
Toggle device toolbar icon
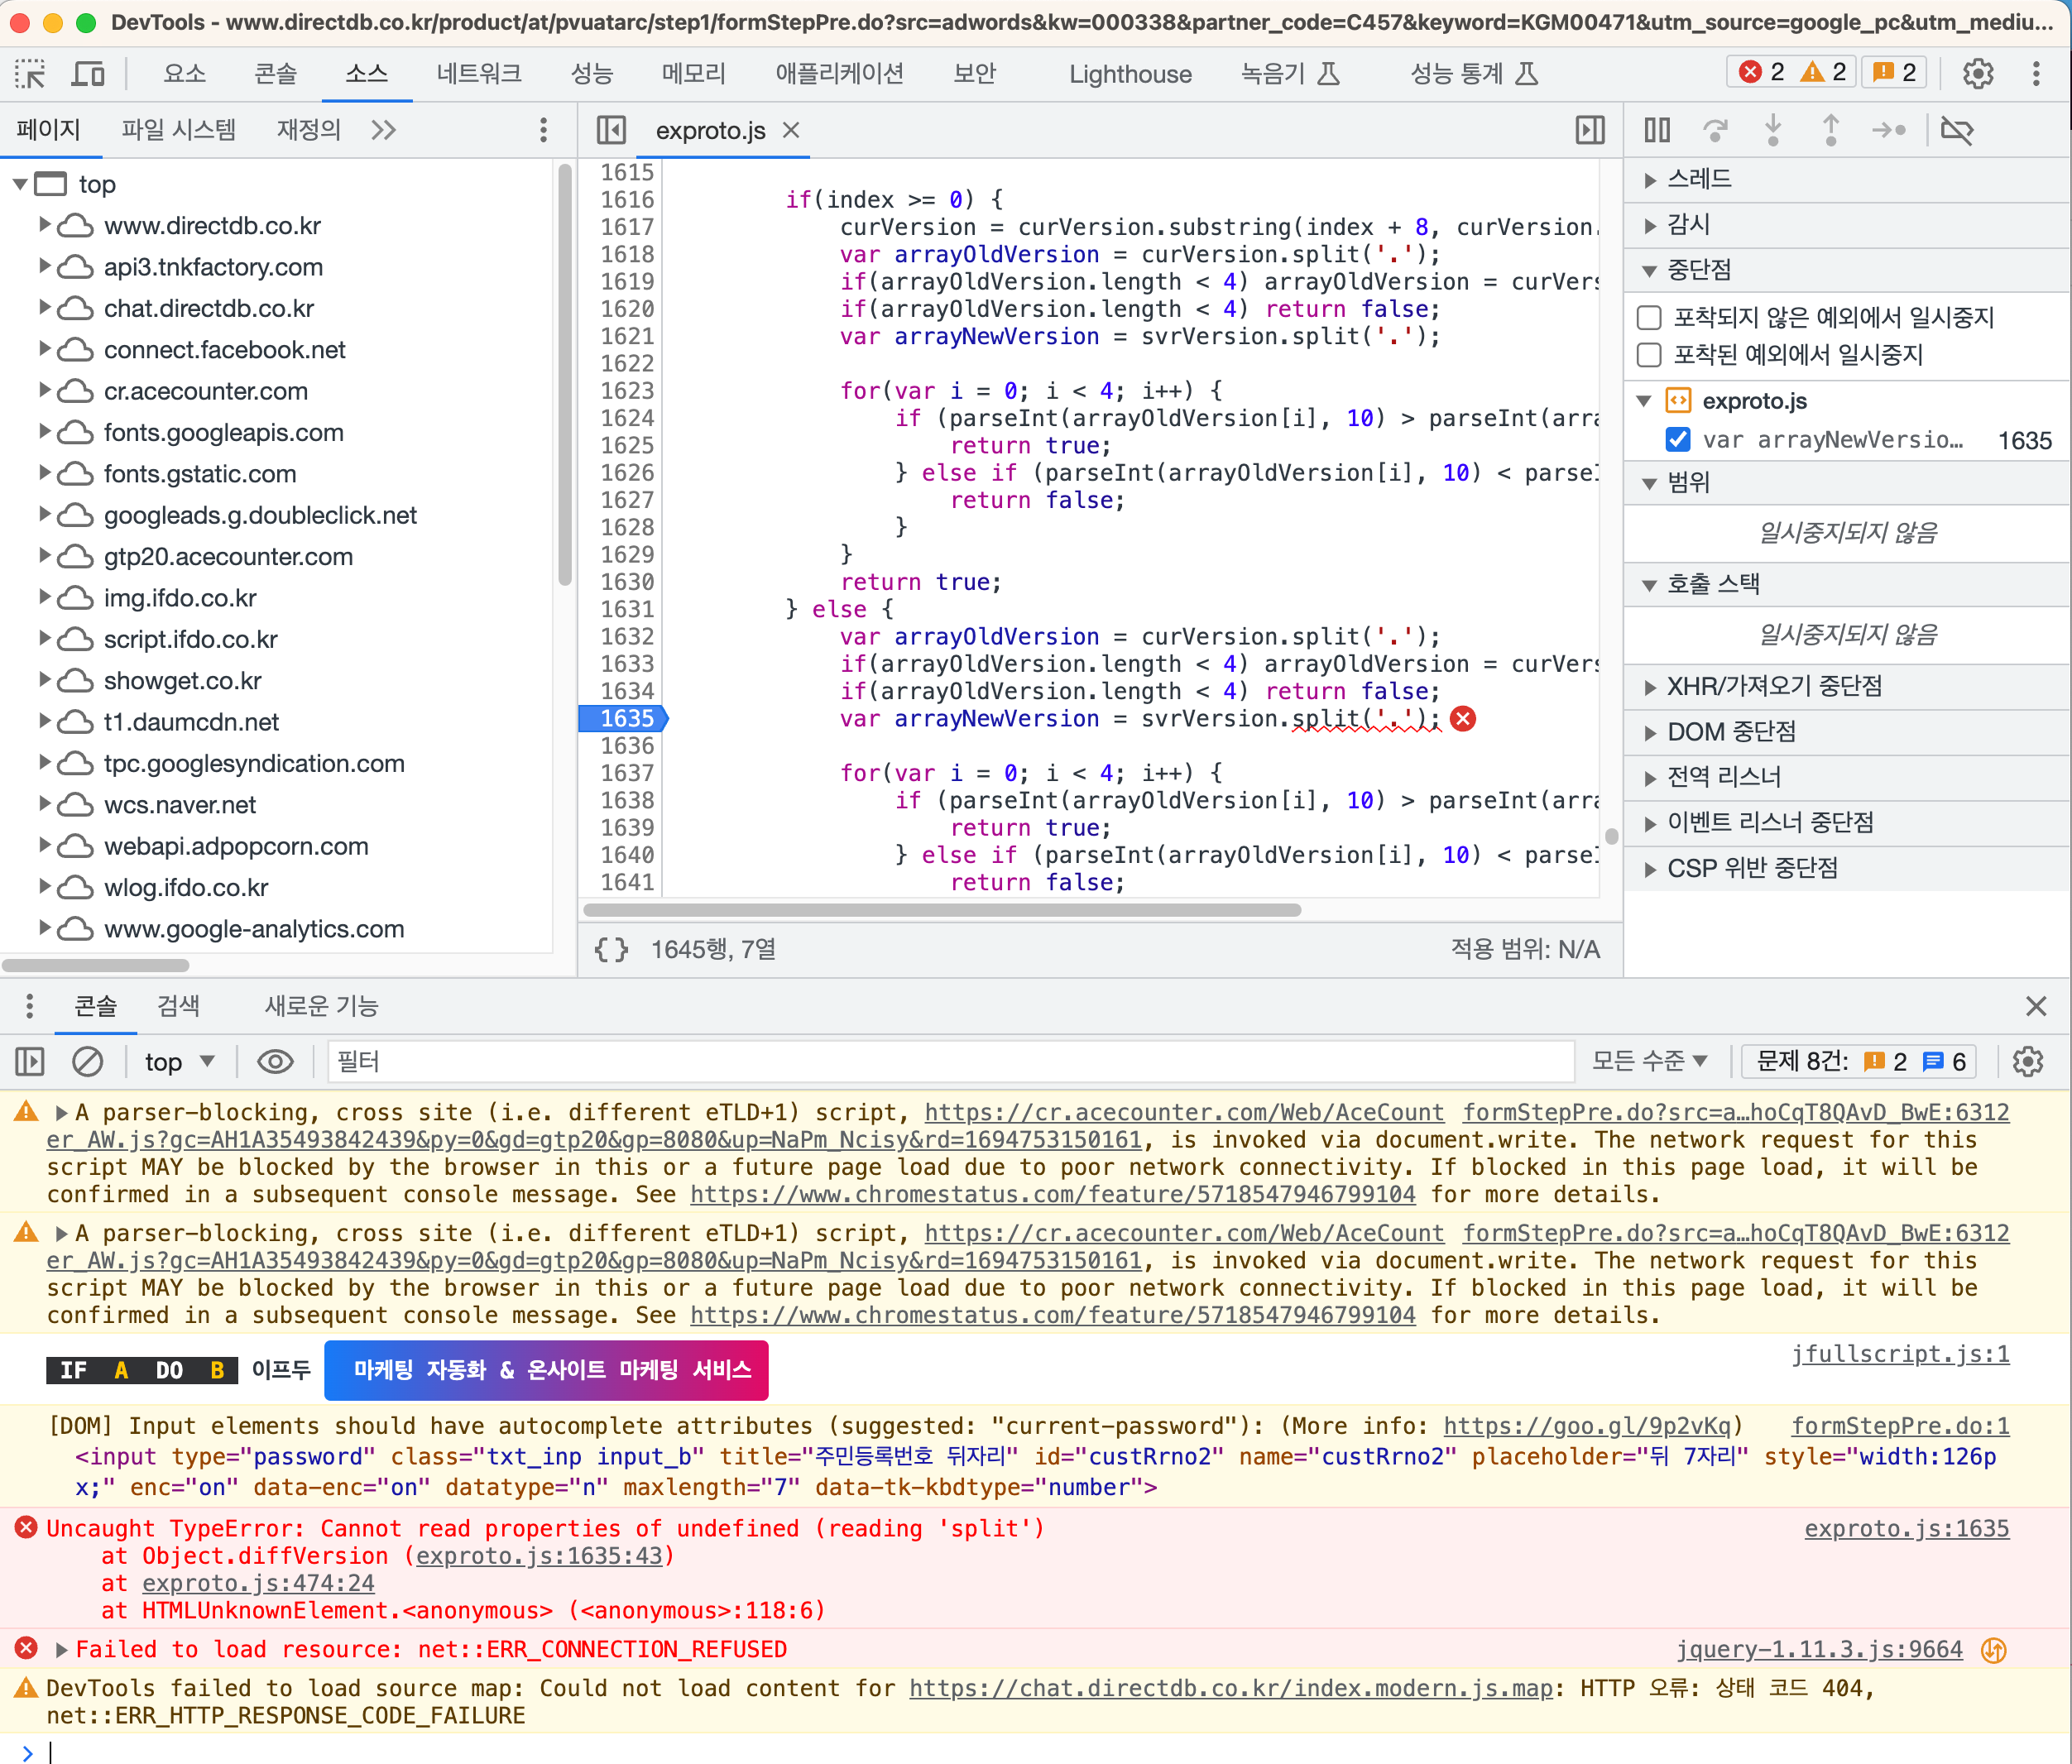(88, 74)
